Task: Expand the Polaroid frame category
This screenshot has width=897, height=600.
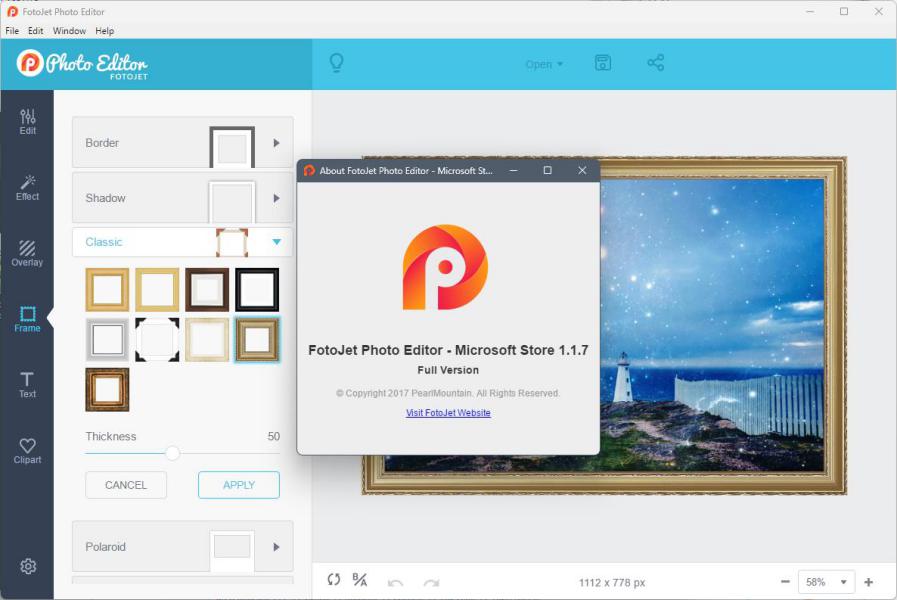Action: (182, 546)
